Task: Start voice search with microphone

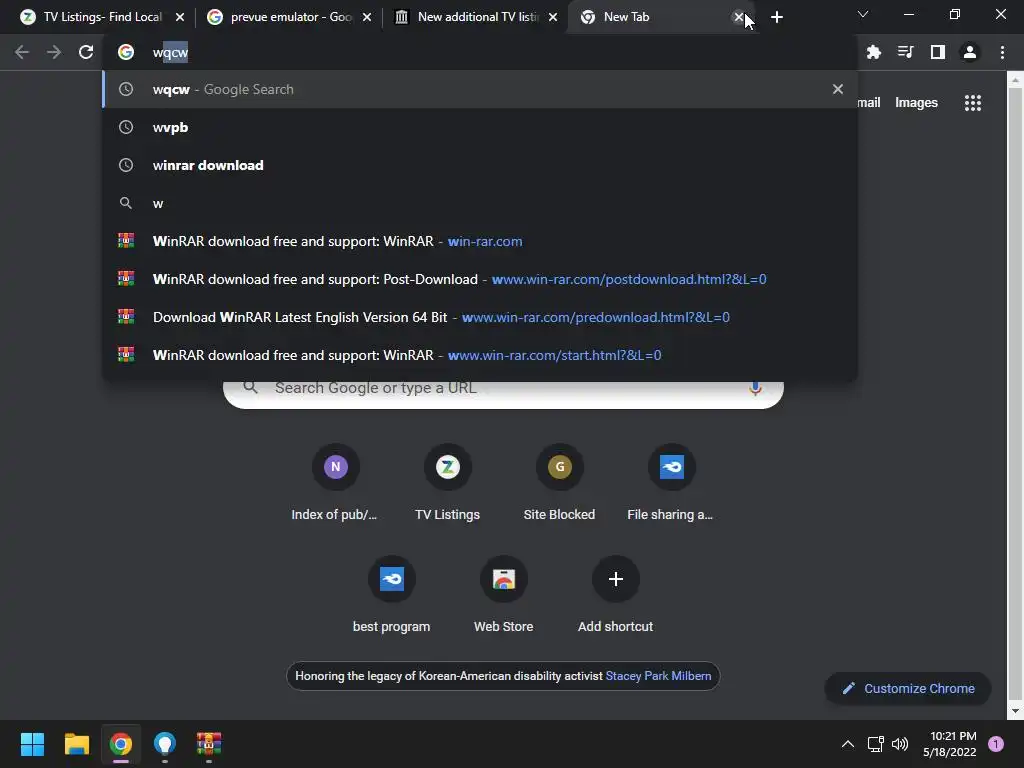Action: [755, 388]
